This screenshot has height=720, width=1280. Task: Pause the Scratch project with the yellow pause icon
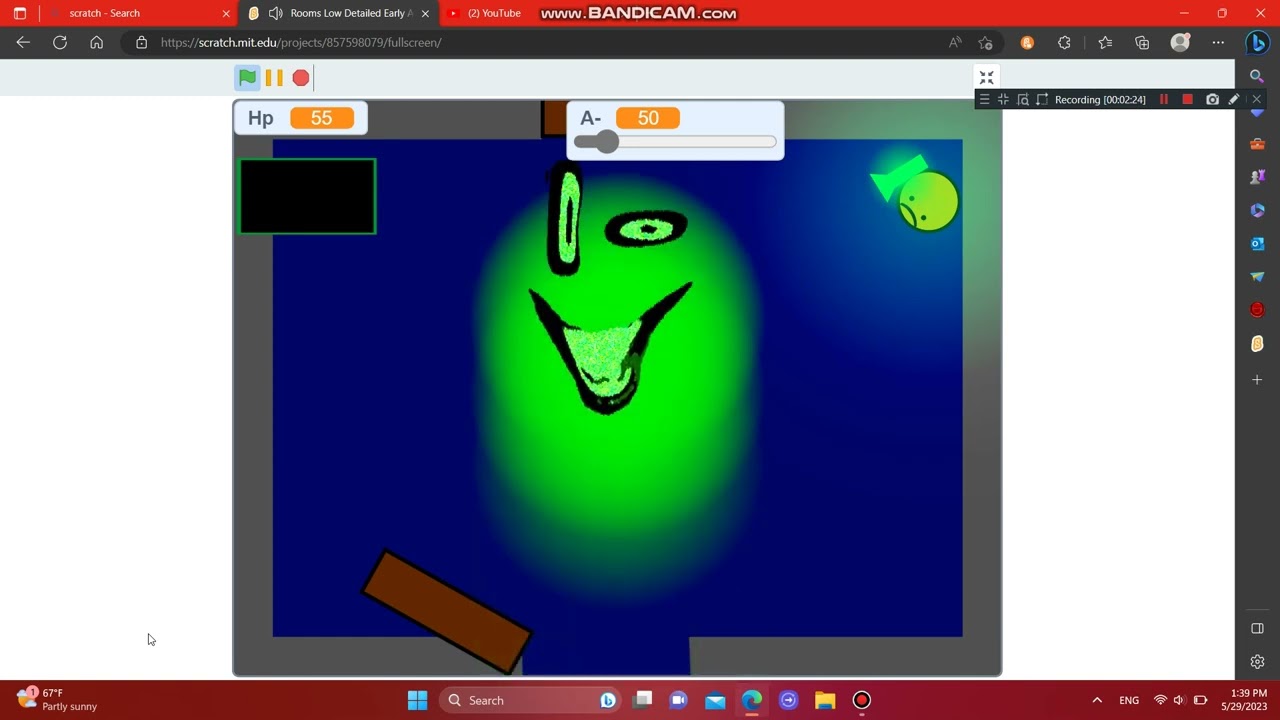point(274,78)
